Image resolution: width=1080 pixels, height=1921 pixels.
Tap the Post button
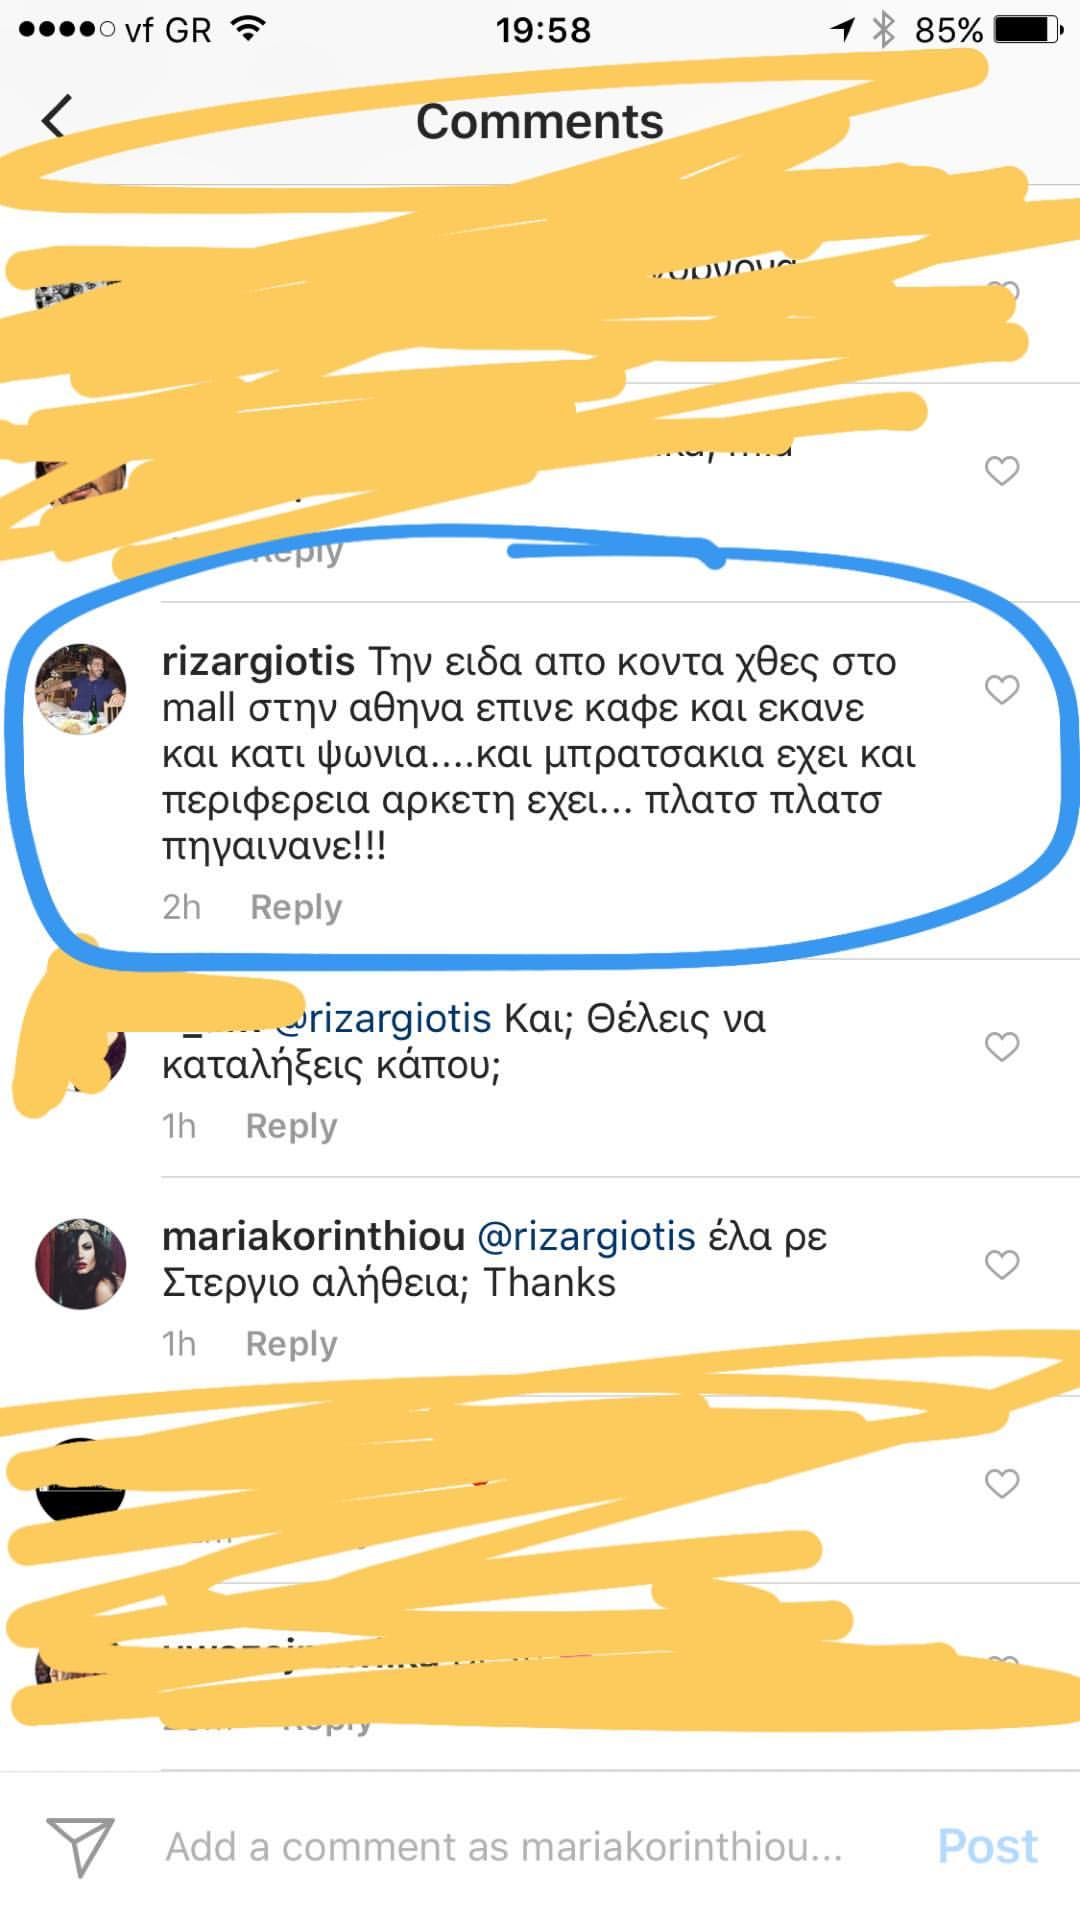(988, 1847)
